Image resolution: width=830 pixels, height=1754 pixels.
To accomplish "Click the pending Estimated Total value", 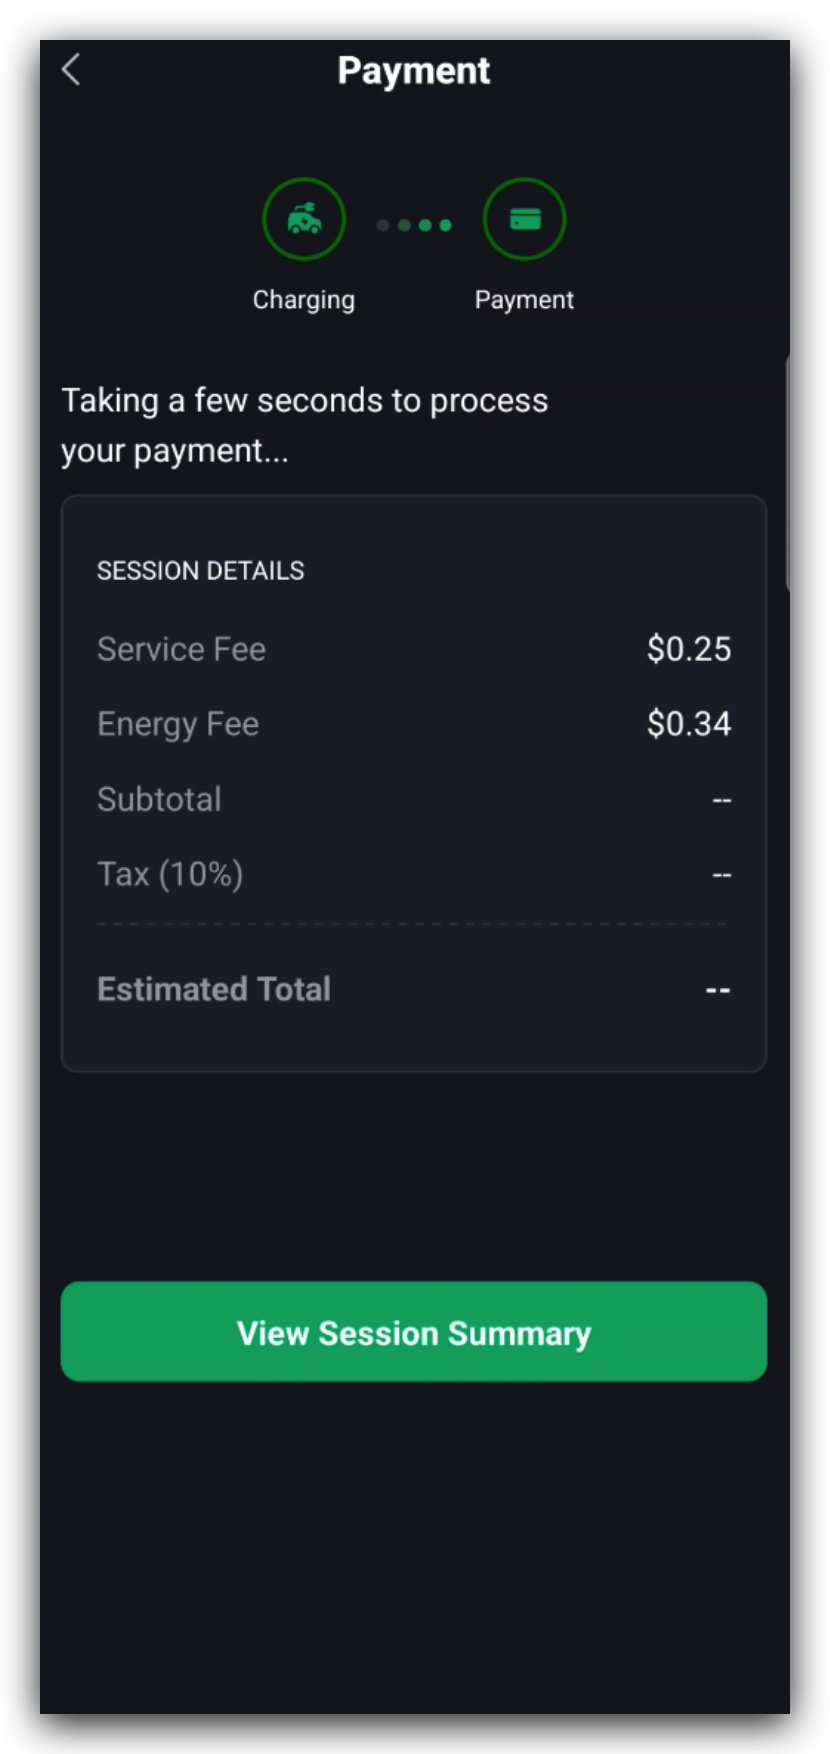I will coord(718,990).
